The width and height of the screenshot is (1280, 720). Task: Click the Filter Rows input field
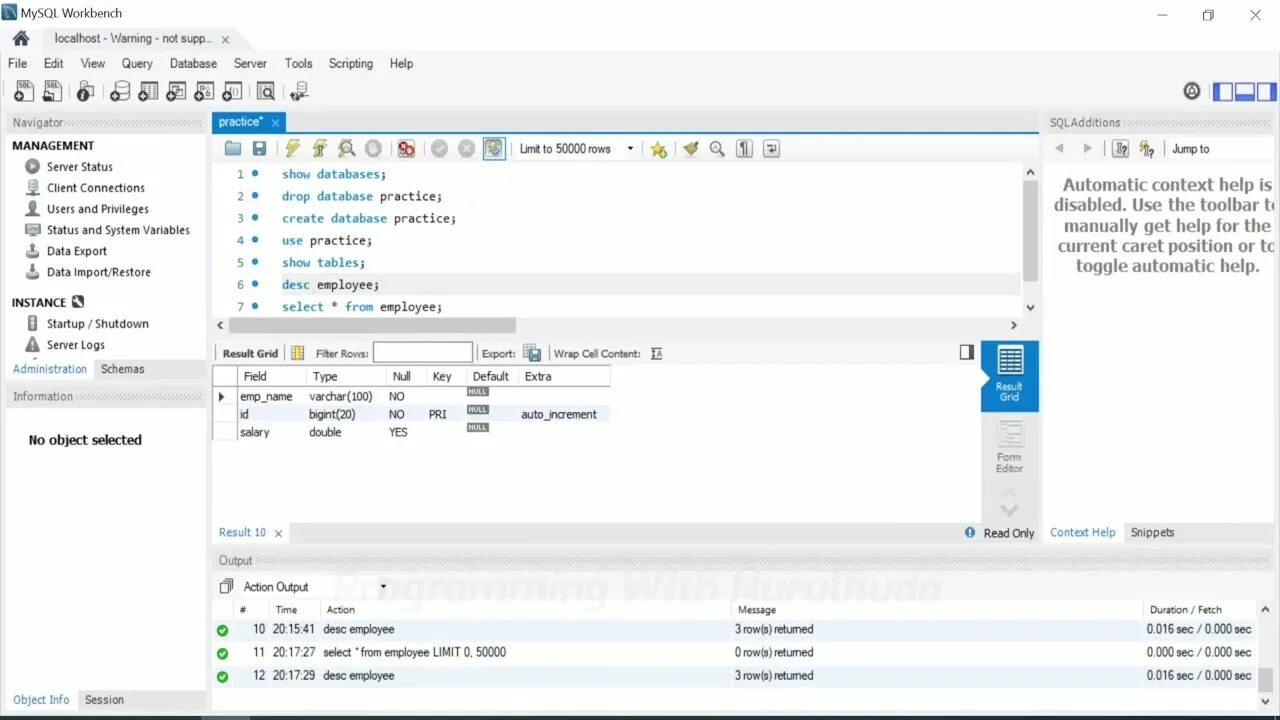click(x=423, y=353)
